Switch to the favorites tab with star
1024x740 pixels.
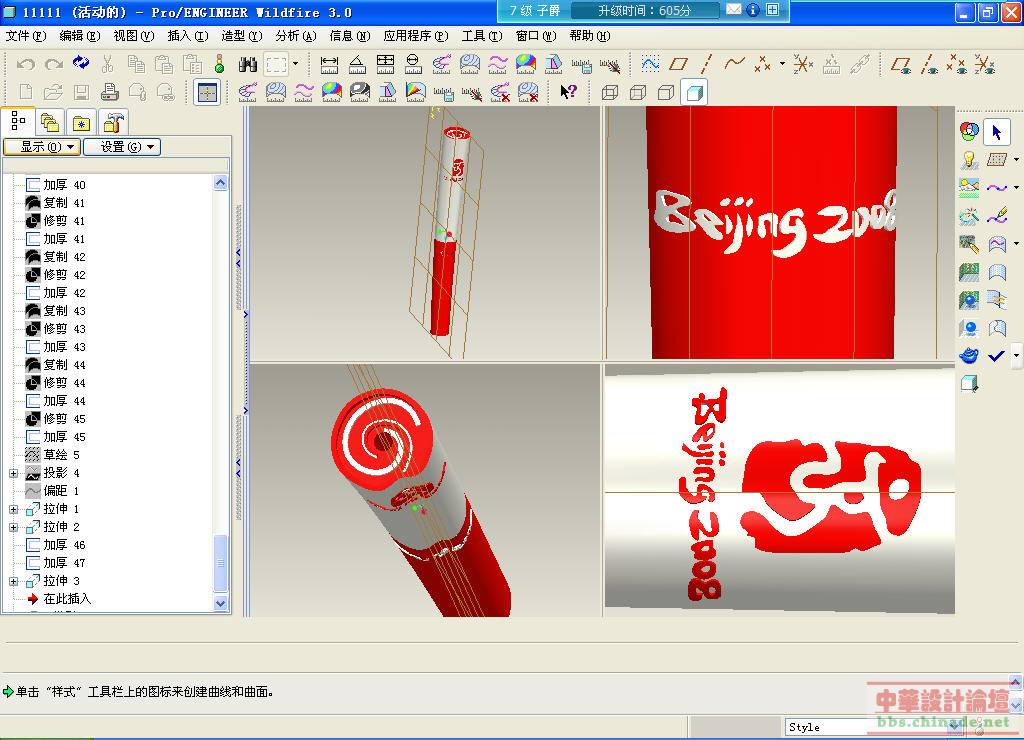[81, 122]
